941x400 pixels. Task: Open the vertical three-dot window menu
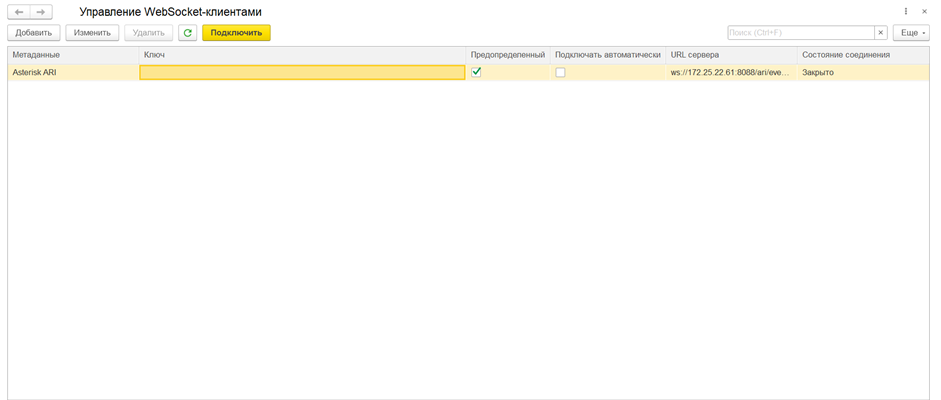(x=906, y=11)
